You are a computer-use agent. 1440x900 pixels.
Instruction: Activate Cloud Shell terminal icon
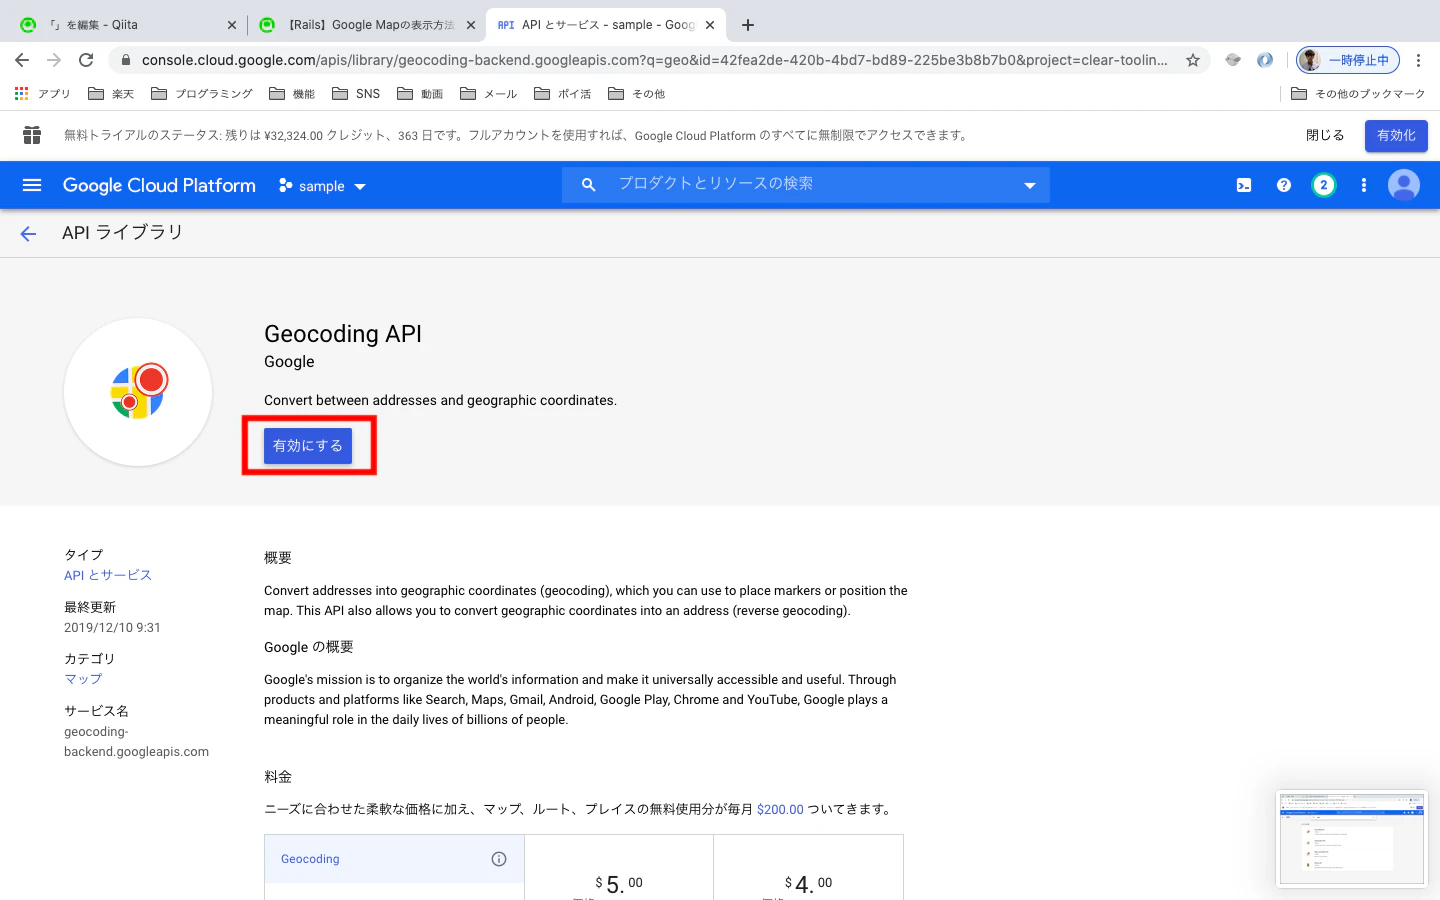[x=1244, y=185]
